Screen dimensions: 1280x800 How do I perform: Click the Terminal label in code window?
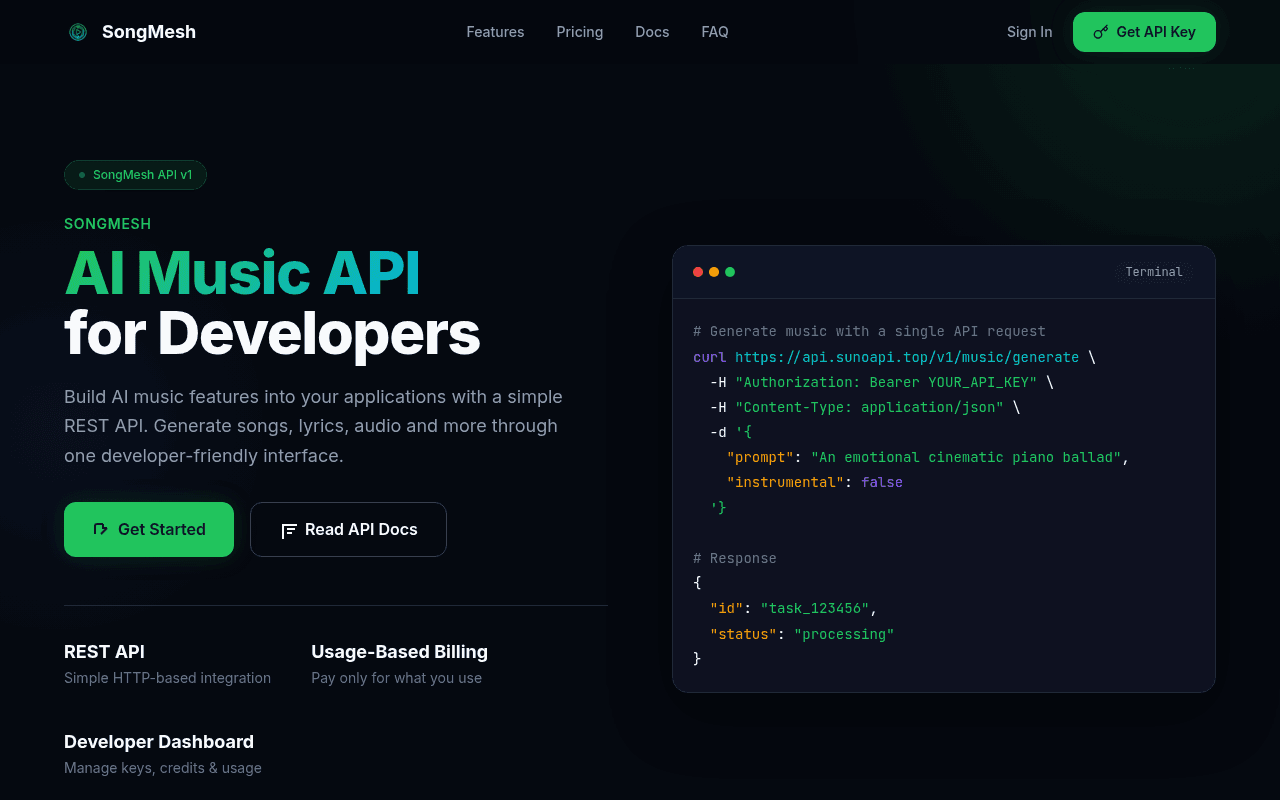coord(1154,272)
